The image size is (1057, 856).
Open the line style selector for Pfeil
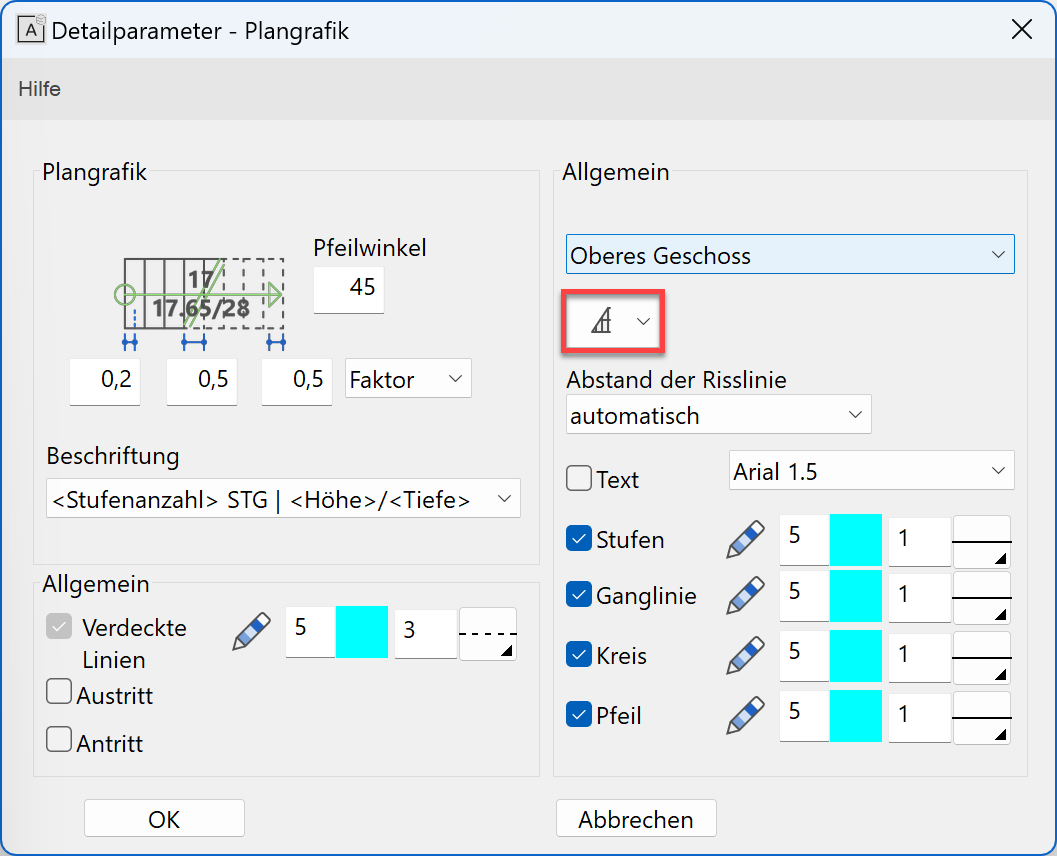982,716
